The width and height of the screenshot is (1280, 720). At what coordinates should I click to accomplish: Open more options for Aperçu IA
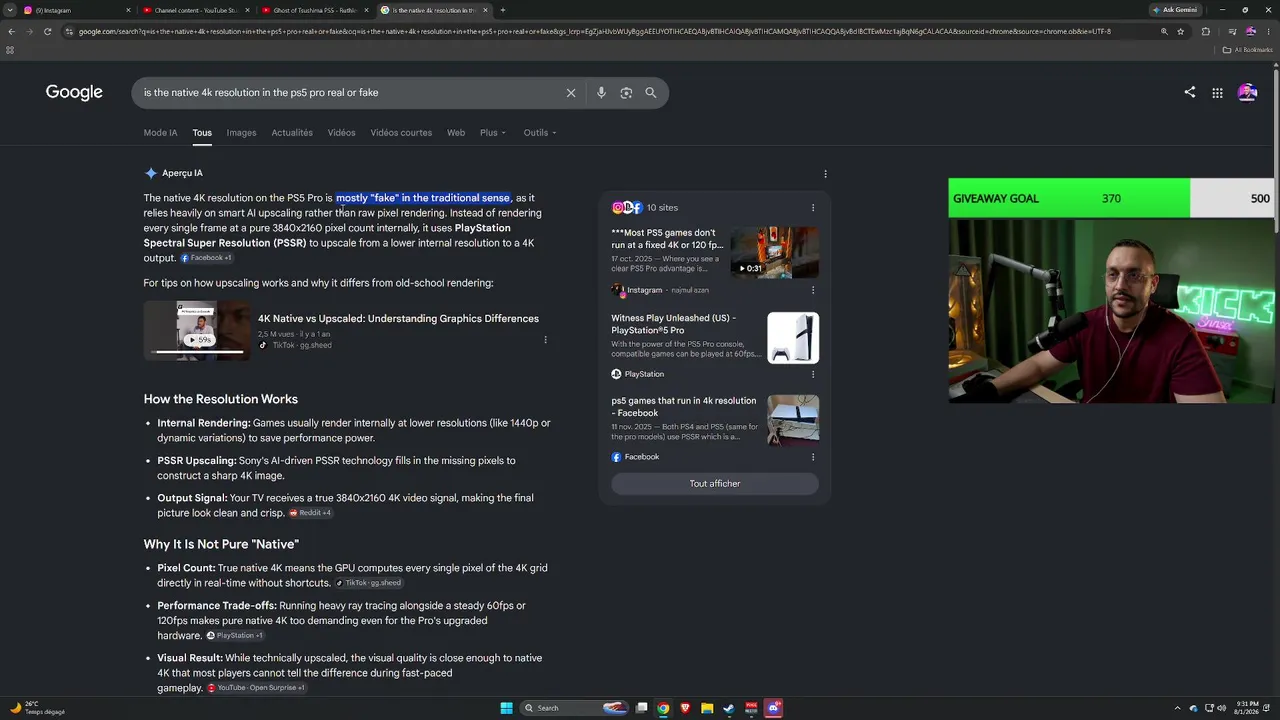pos(825,174)
